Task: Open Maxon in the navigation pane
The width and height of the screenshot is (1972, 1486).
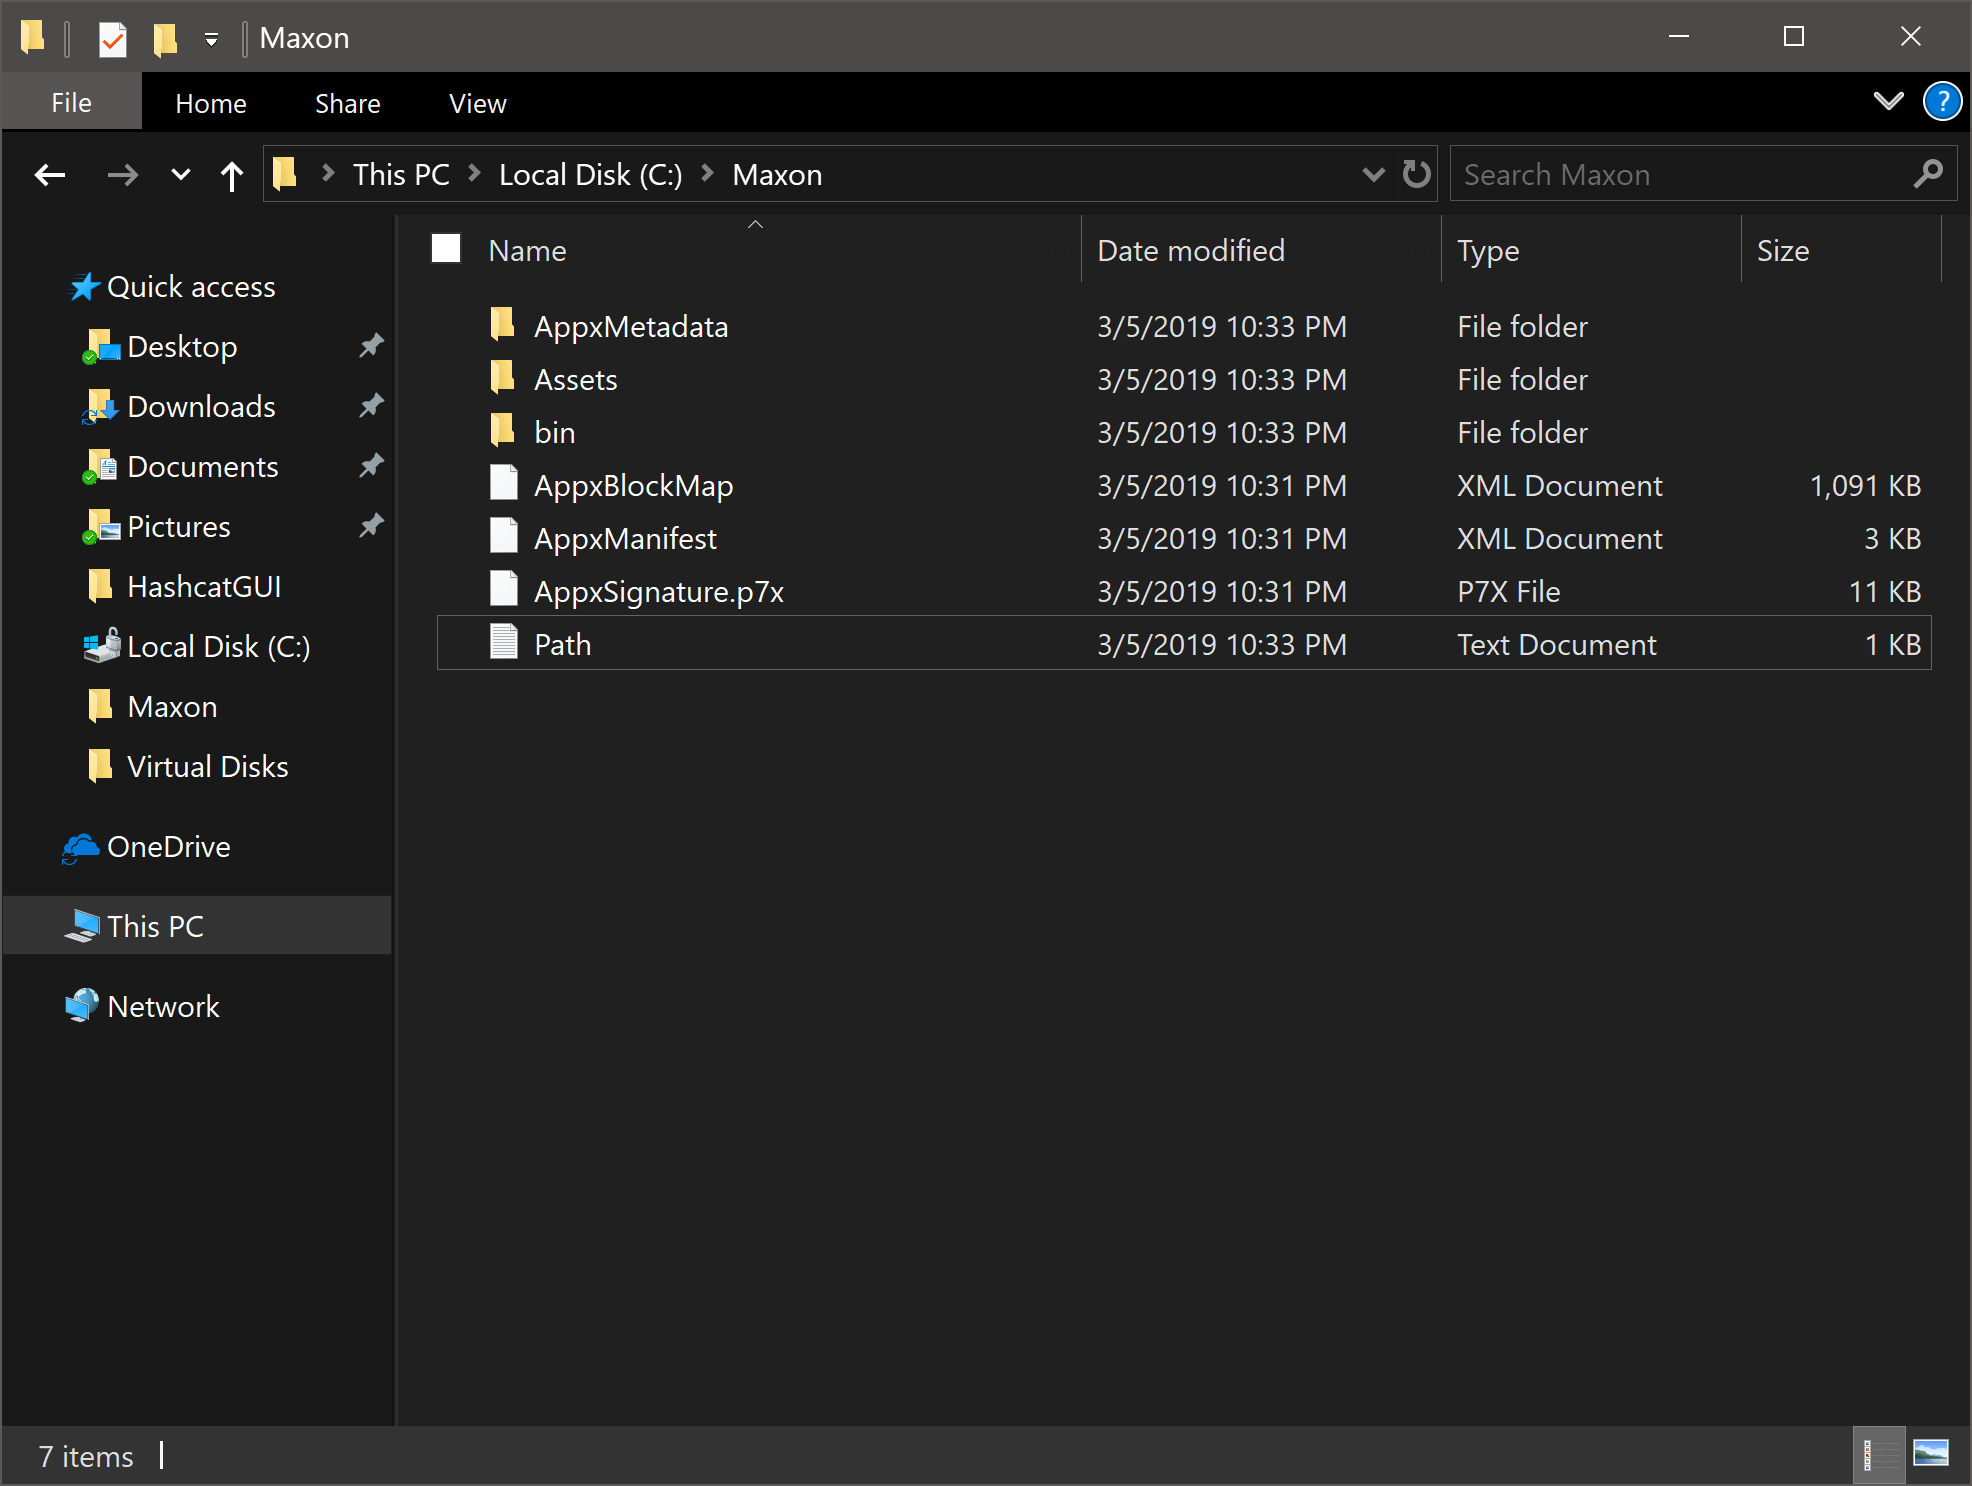Action: [x=172, y=707]
